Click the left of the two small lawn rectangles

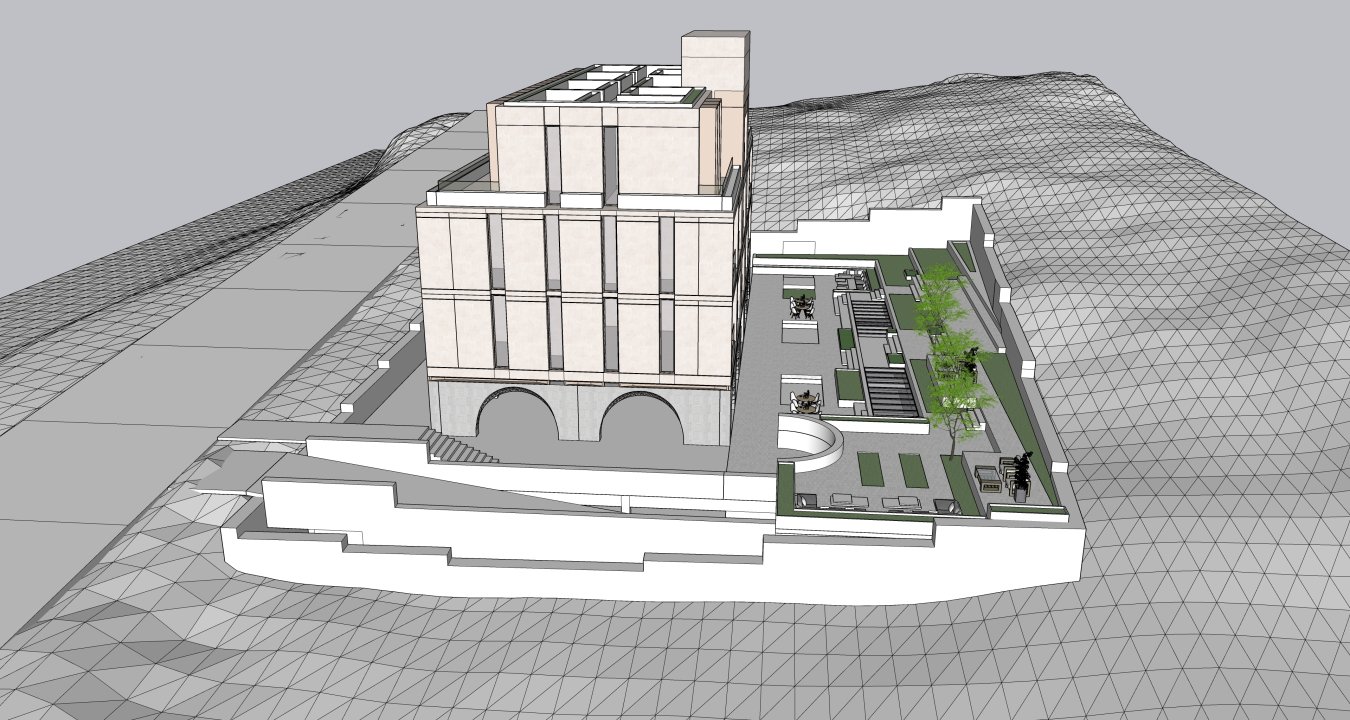(x=870, y=470)
